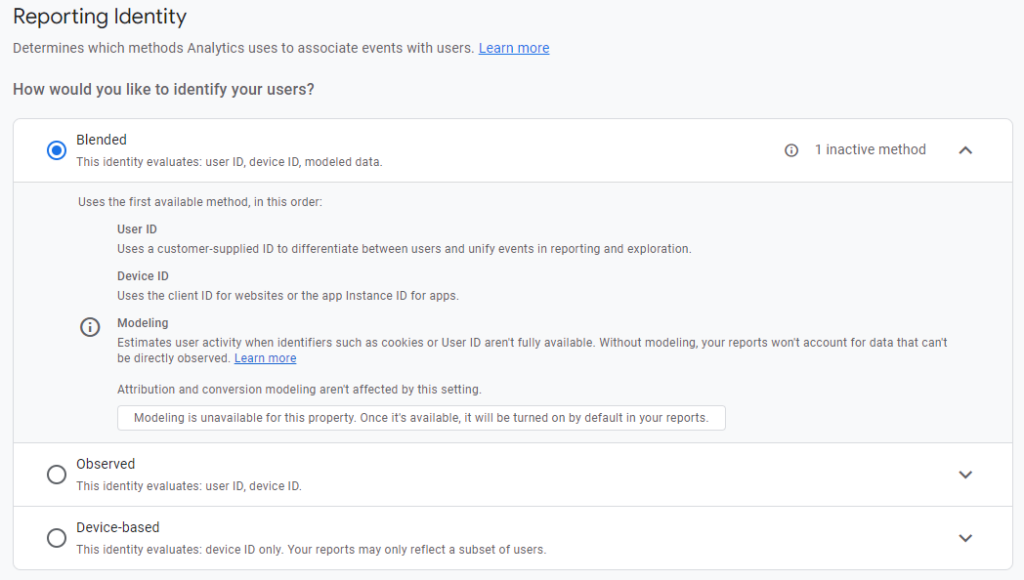Click 'Uses a customer-supplied ID' description
Screen dimensions: 1024x580
pos(404,249)
